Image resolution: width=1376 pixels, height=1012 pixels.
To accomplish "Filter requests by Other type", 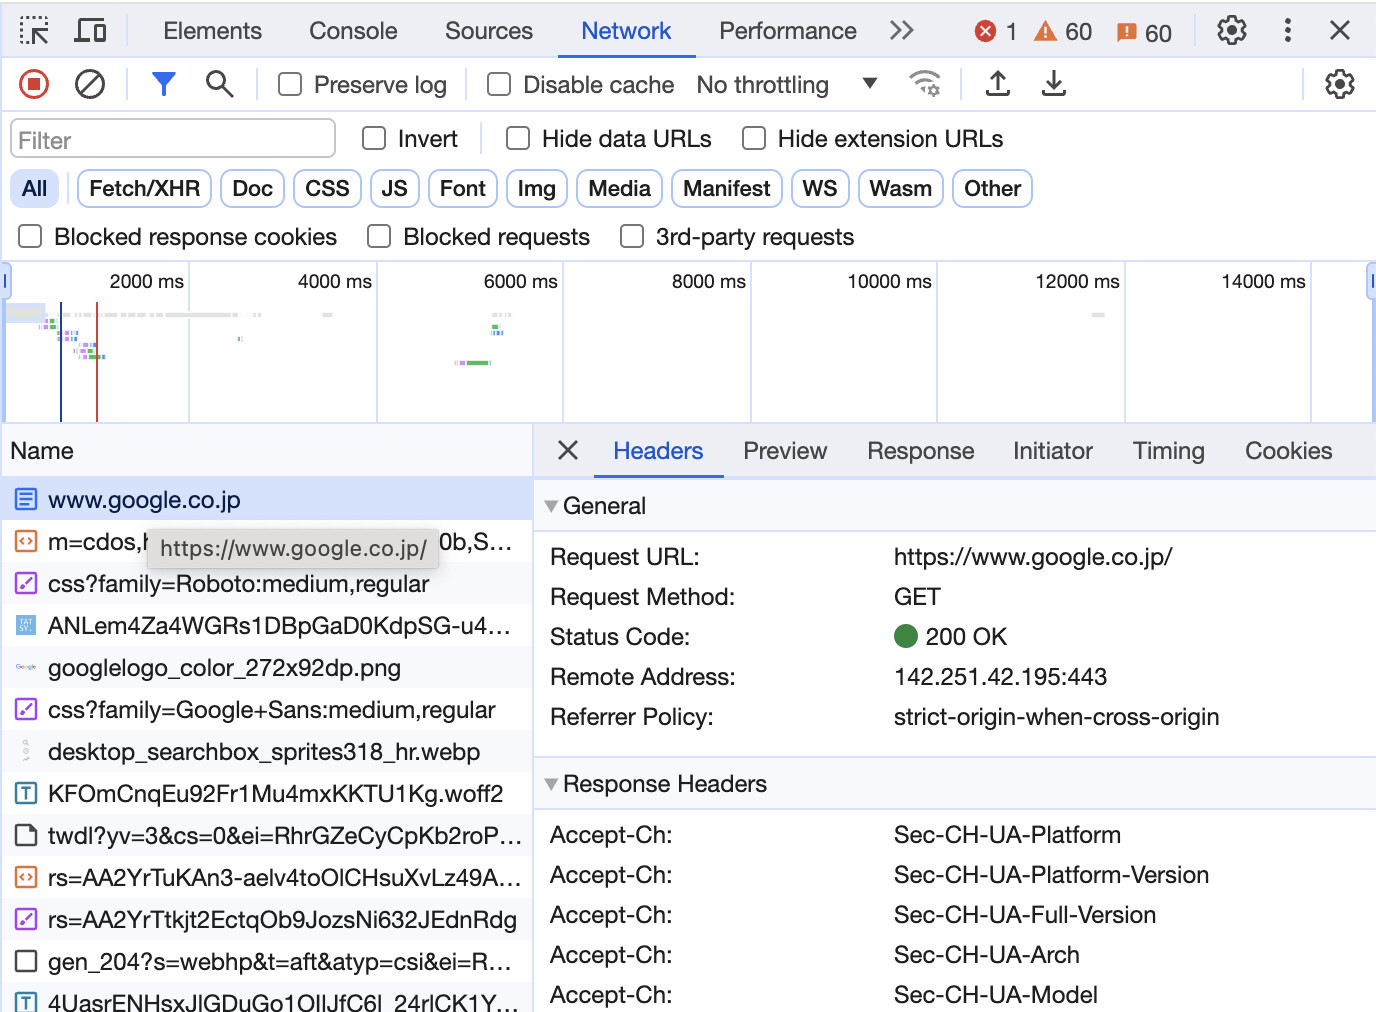I will 993,188.
